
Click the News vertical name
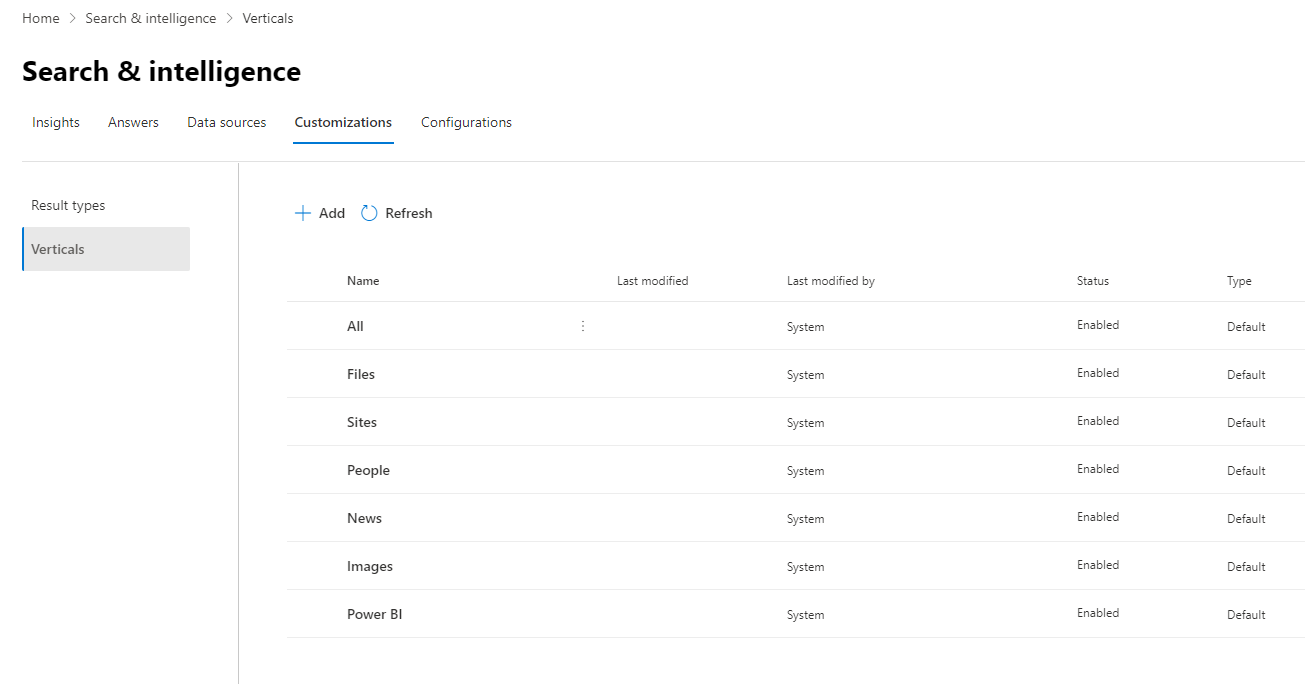coord(364,518)
